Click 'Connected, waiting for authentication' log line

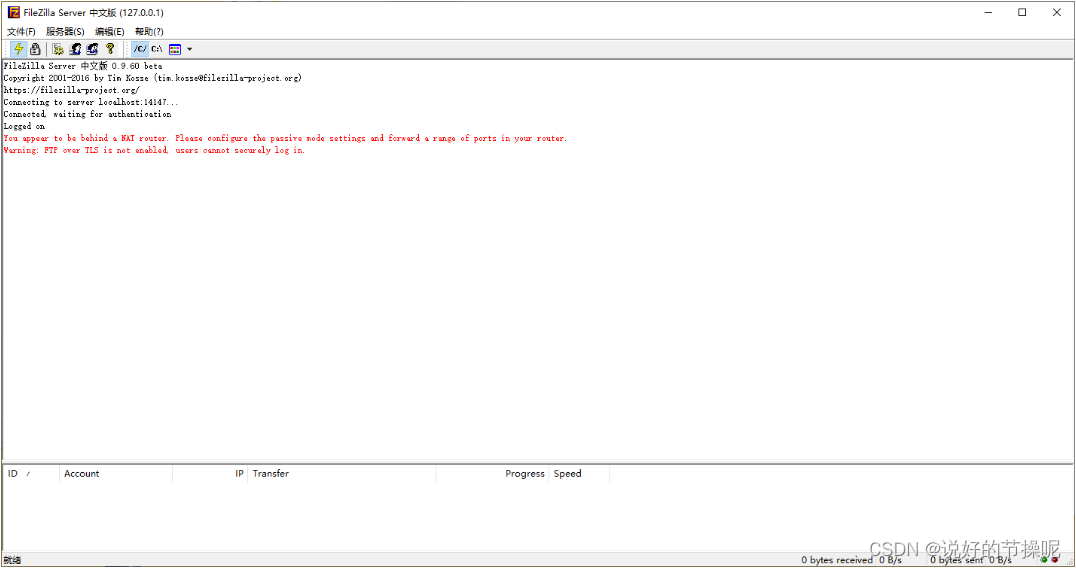[x=87, y=114]
